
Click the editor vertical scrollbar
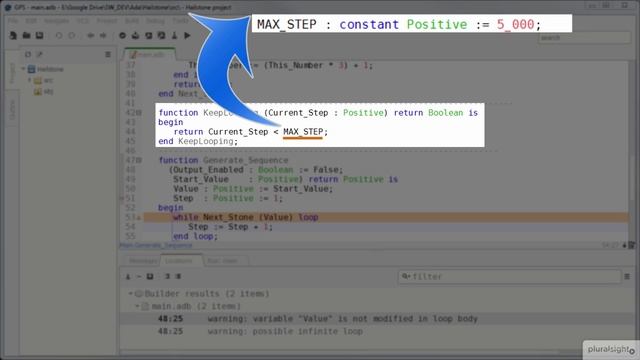click(x=631, y=151)
